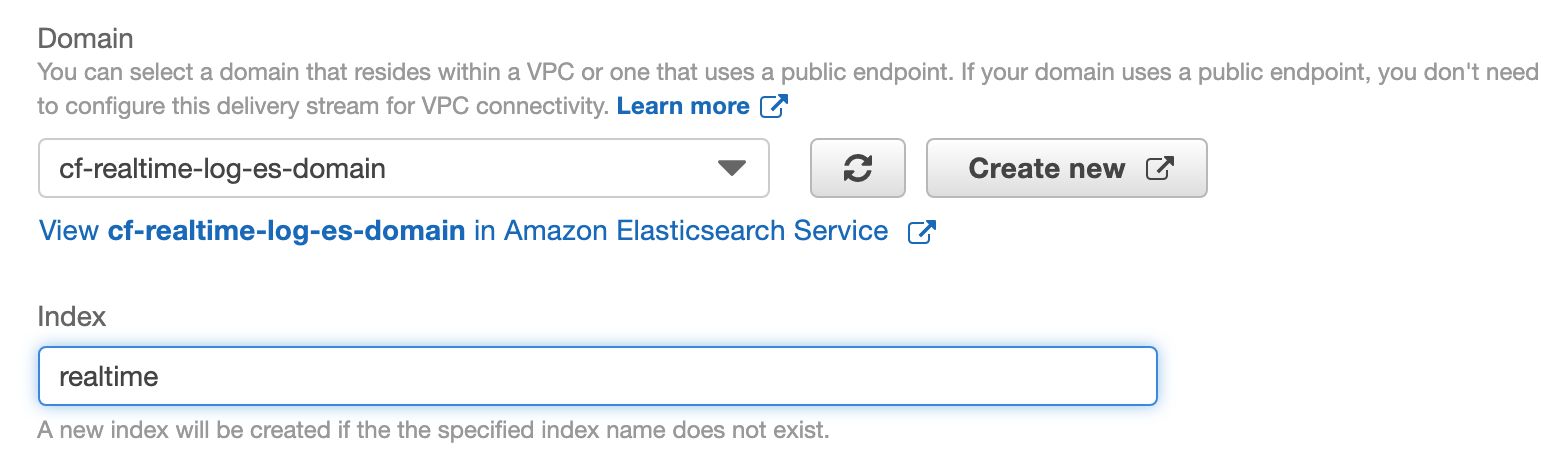Click the external-link icon inside Create new

click(1158, 168)
